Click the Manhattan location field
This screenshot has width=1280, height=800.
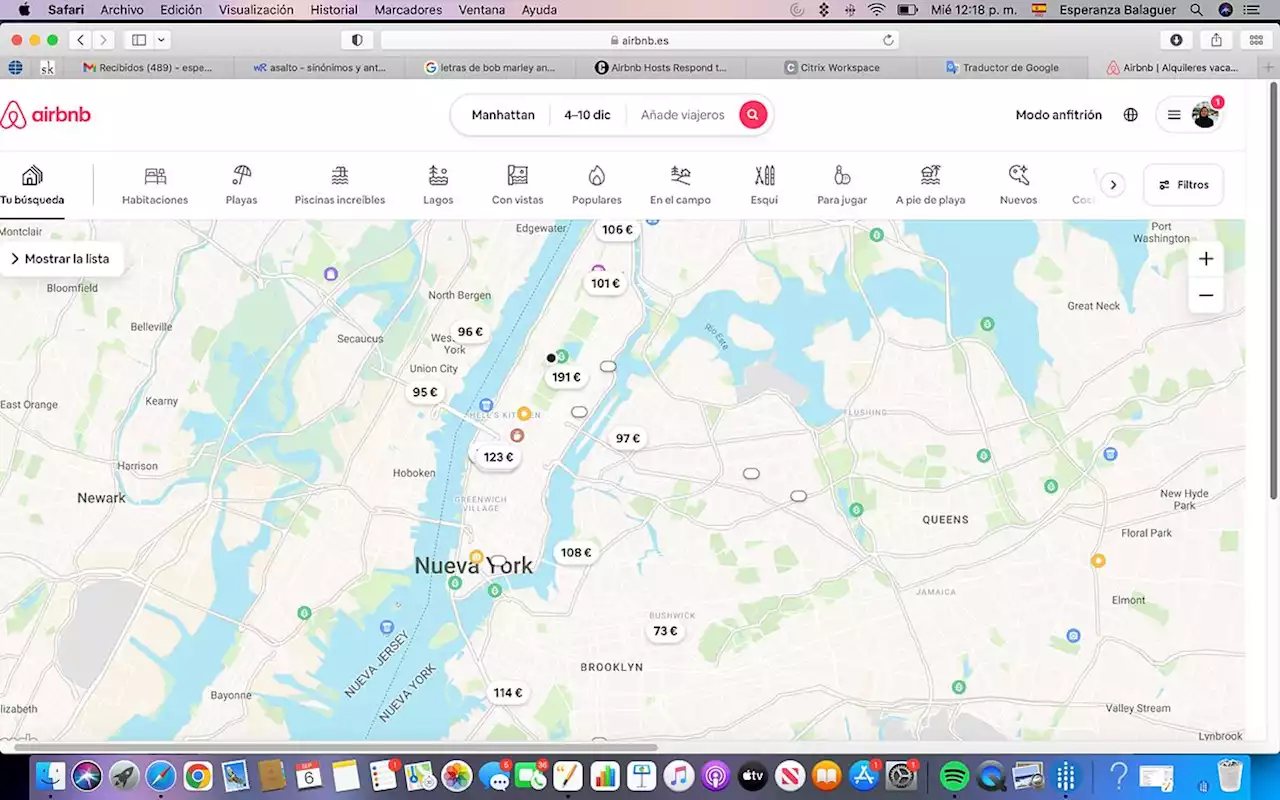pyautogui.click(x=503, y=115)
